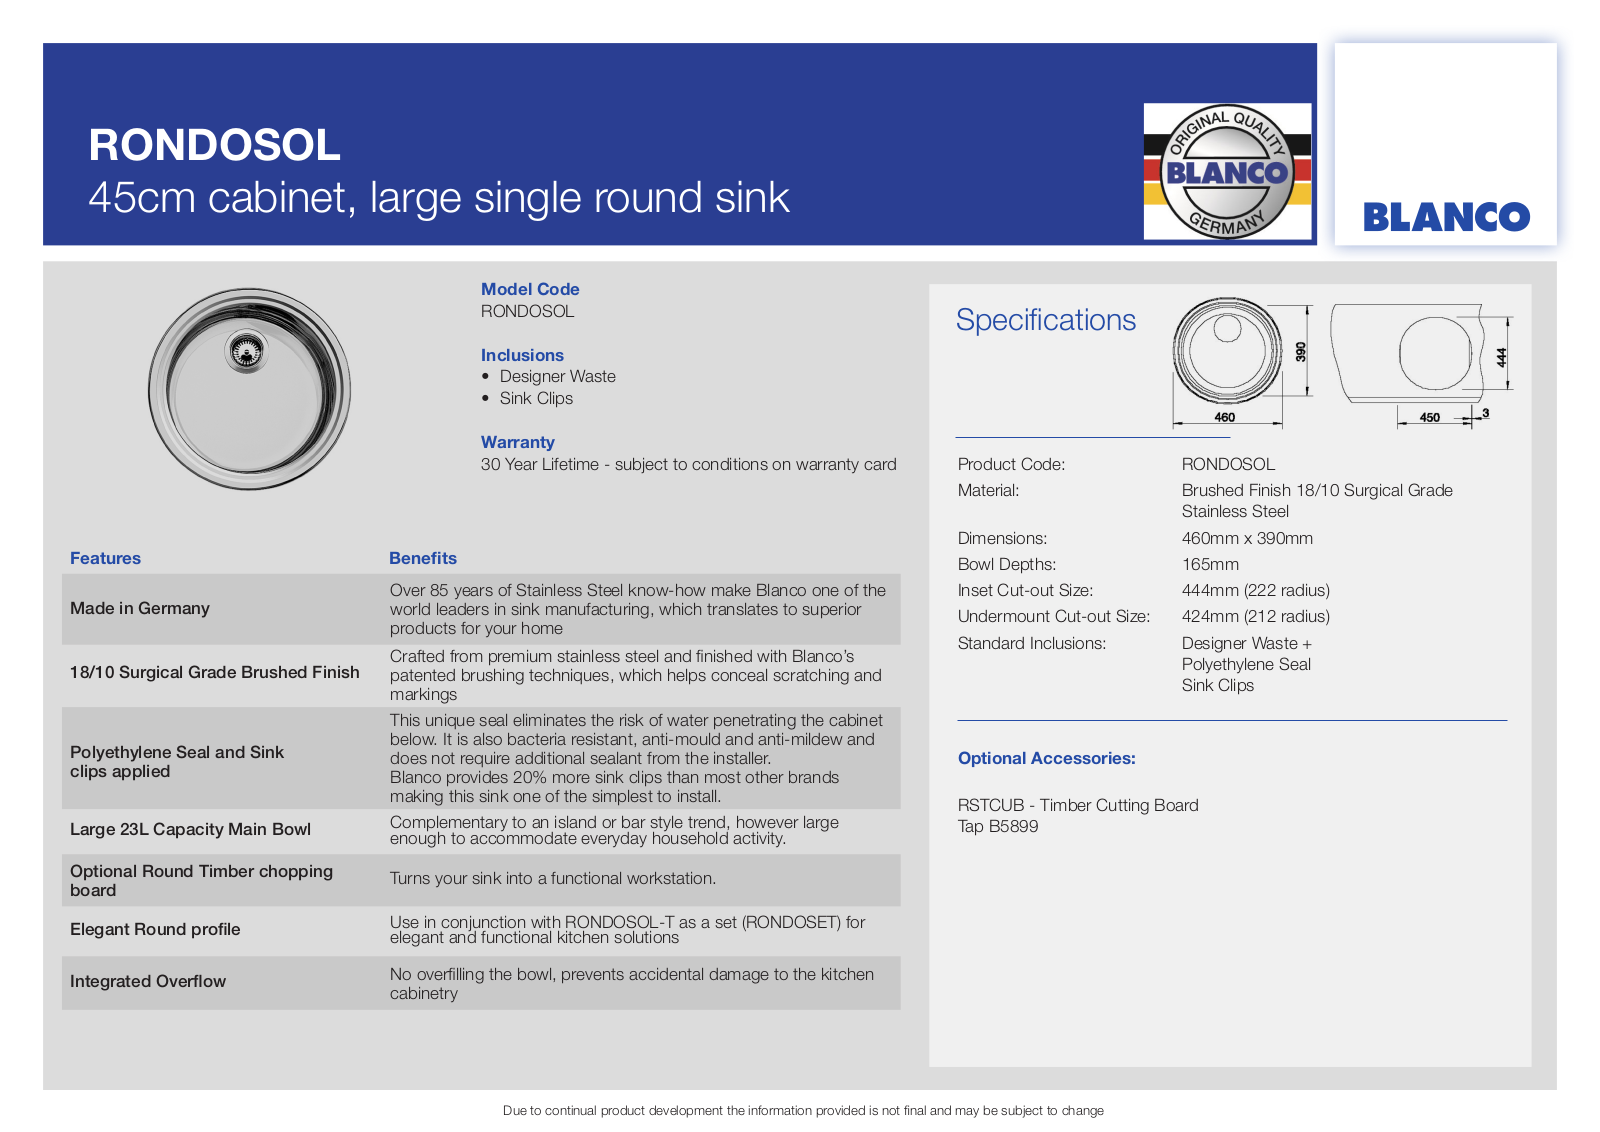Image resolution: width=1600 pixels, height=1132 pixels.
Task: Click the Model Code heading
Action: [x=530, y=289]
